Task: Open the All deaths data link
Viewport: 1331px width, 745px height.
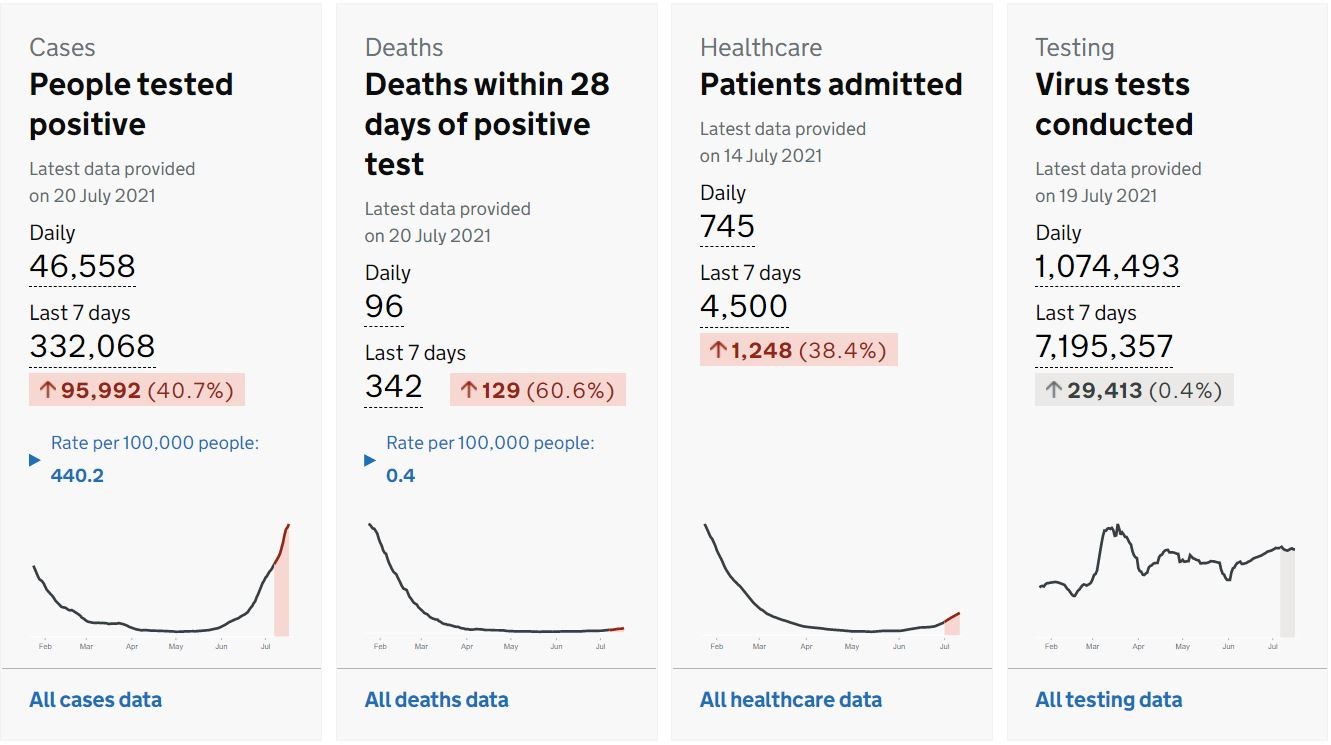Action: tap(436, 700)
